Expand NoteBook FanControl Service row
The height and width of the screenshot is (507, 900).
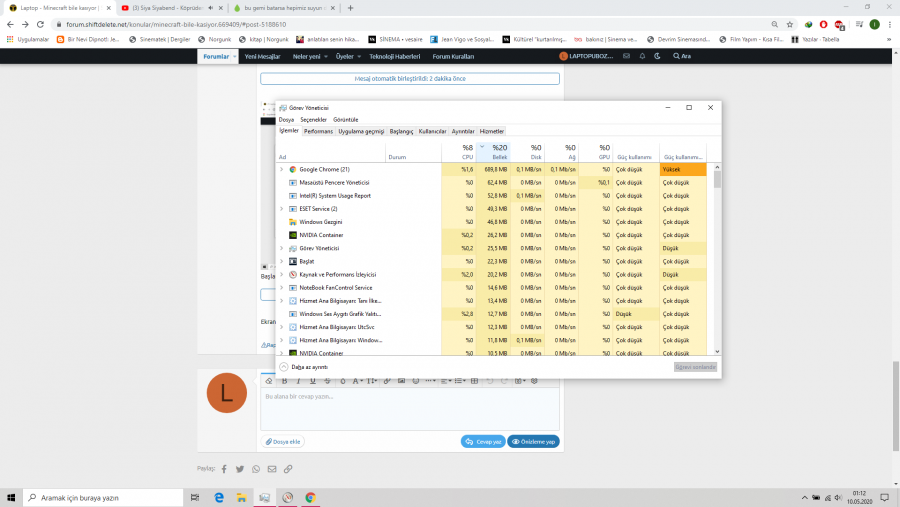pyautogui.click(x=282, y=288)
